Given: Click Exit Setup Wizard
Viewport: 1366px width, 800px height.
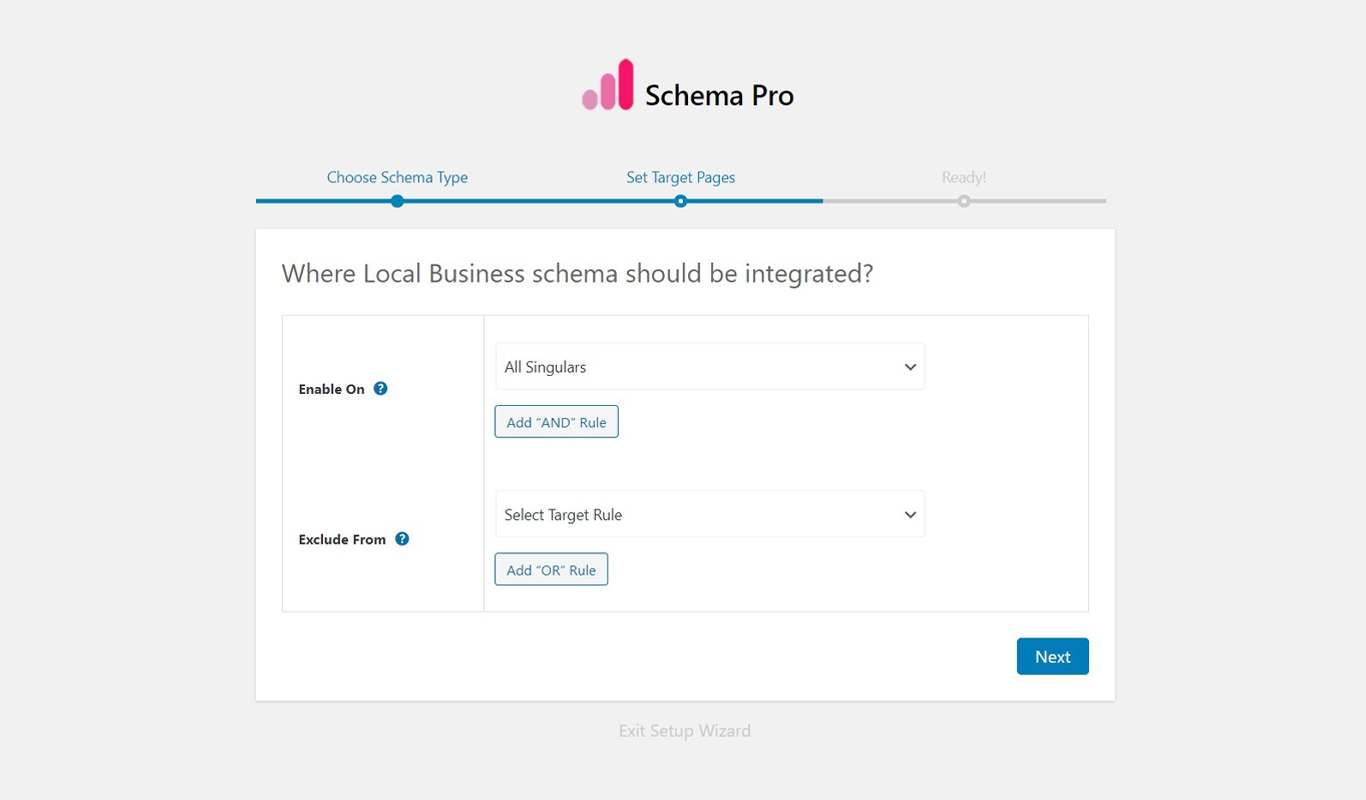Looking at the screenshot, I should (684, 730).
